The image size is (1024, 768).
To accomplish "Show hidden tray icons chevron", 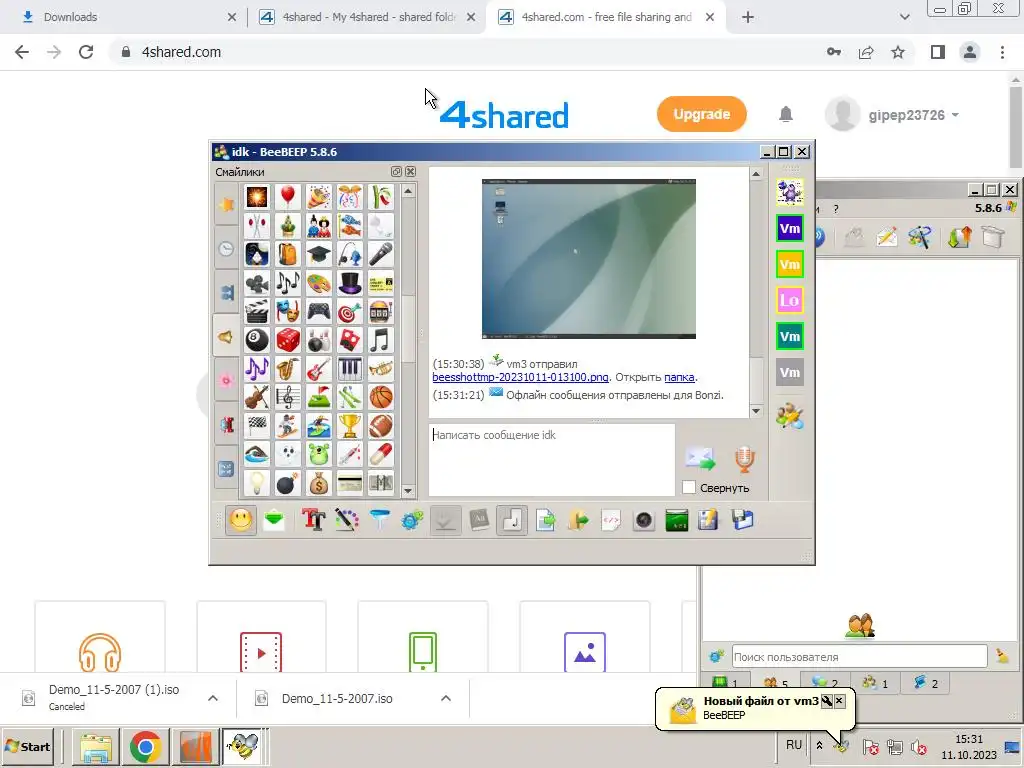I will click(x=819, y=745).
